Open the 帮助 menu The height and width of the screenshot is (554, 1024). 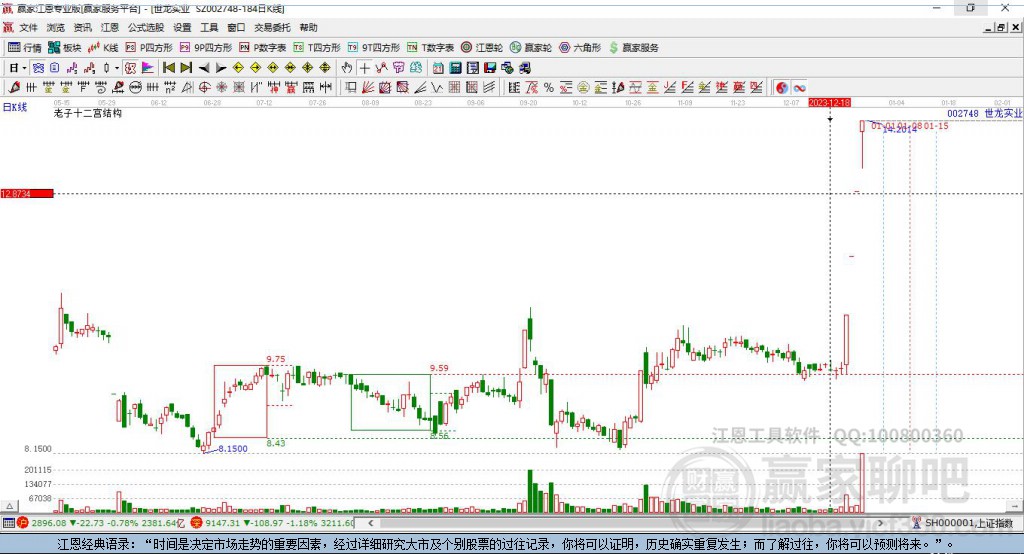pyautogui.click(x=308, y=27)
